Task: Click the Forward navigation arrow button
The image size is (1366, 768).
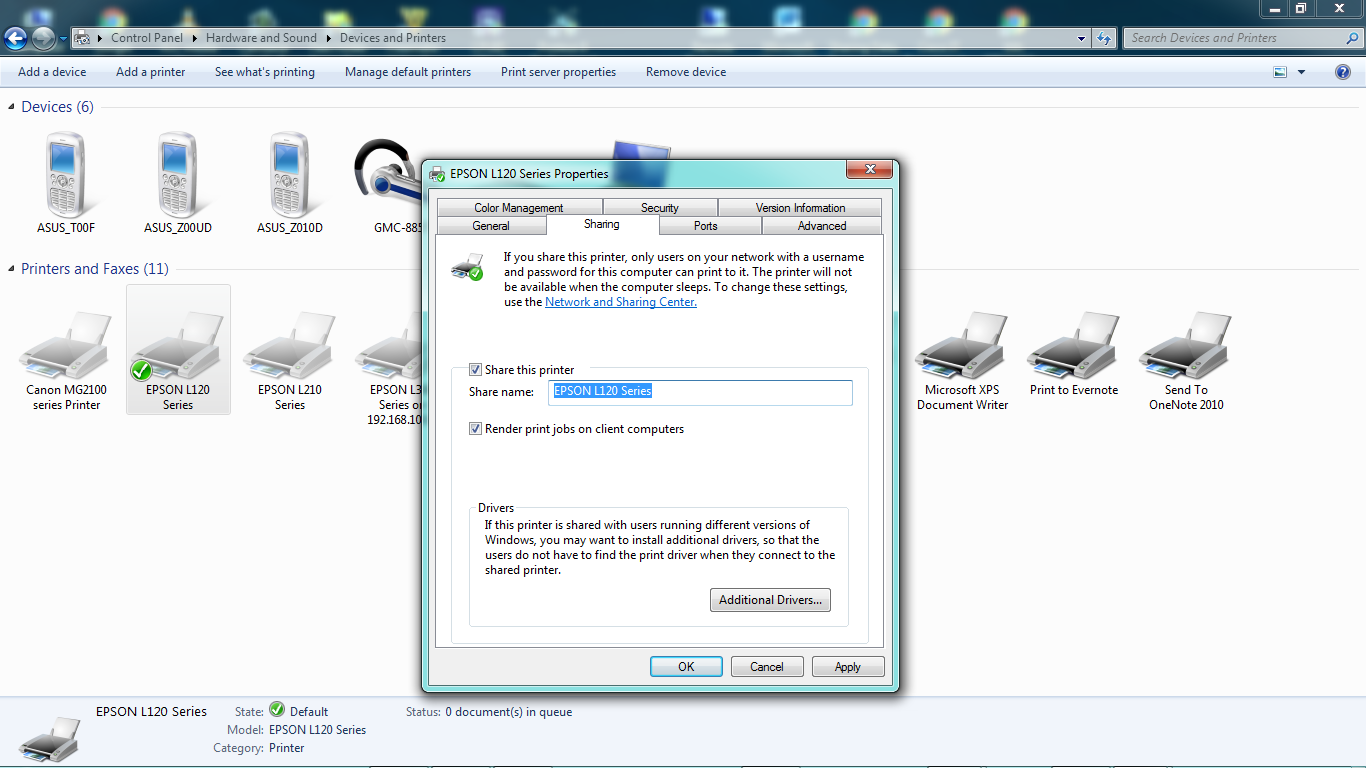Action: (43, 39)
